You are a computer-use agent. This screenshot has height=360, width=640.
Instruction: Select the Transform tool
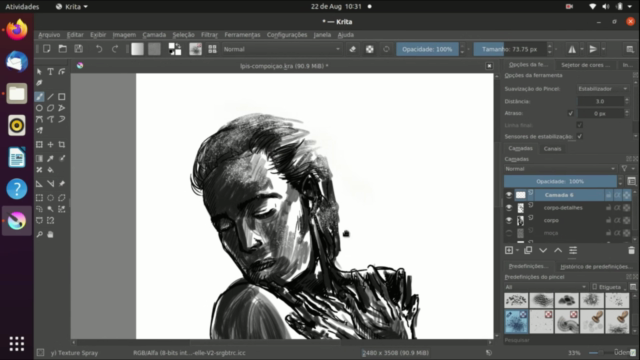pos(39,144)
